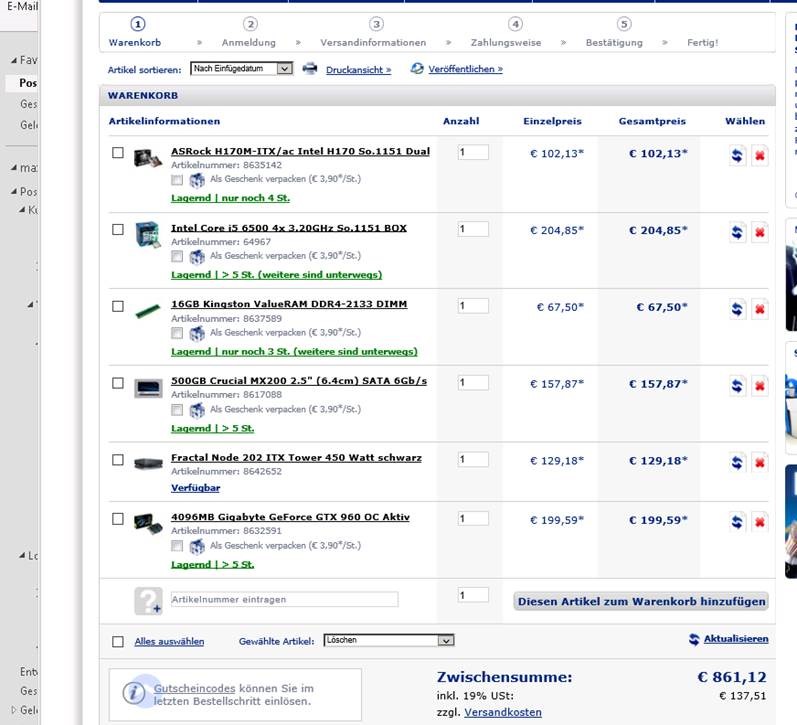Expand the bottom Gel folder in the mail sidebar

[14, 710]
